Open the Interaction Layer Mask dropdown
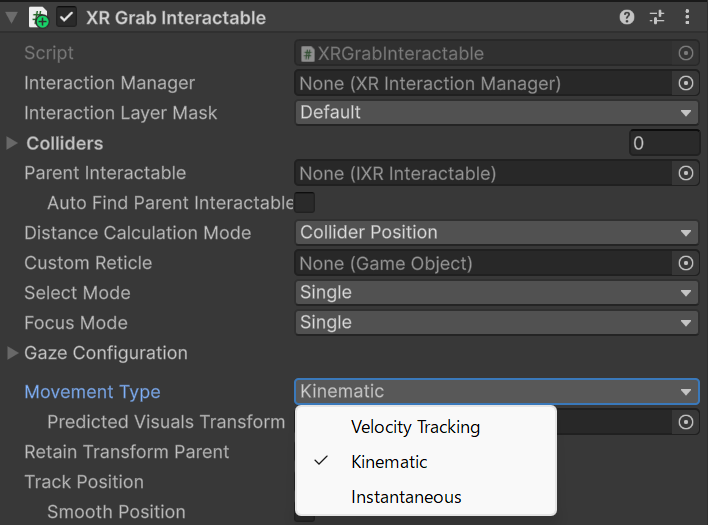Screen dimensions: 708x525 pyautogui.click(x=496, y=113)
